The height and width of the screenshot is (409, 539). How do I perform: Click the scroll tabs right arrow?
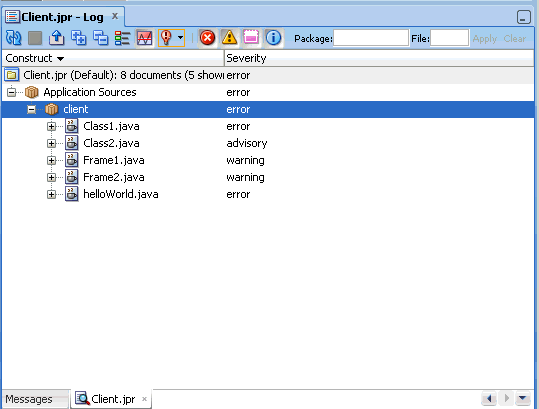tap(506, 398)
